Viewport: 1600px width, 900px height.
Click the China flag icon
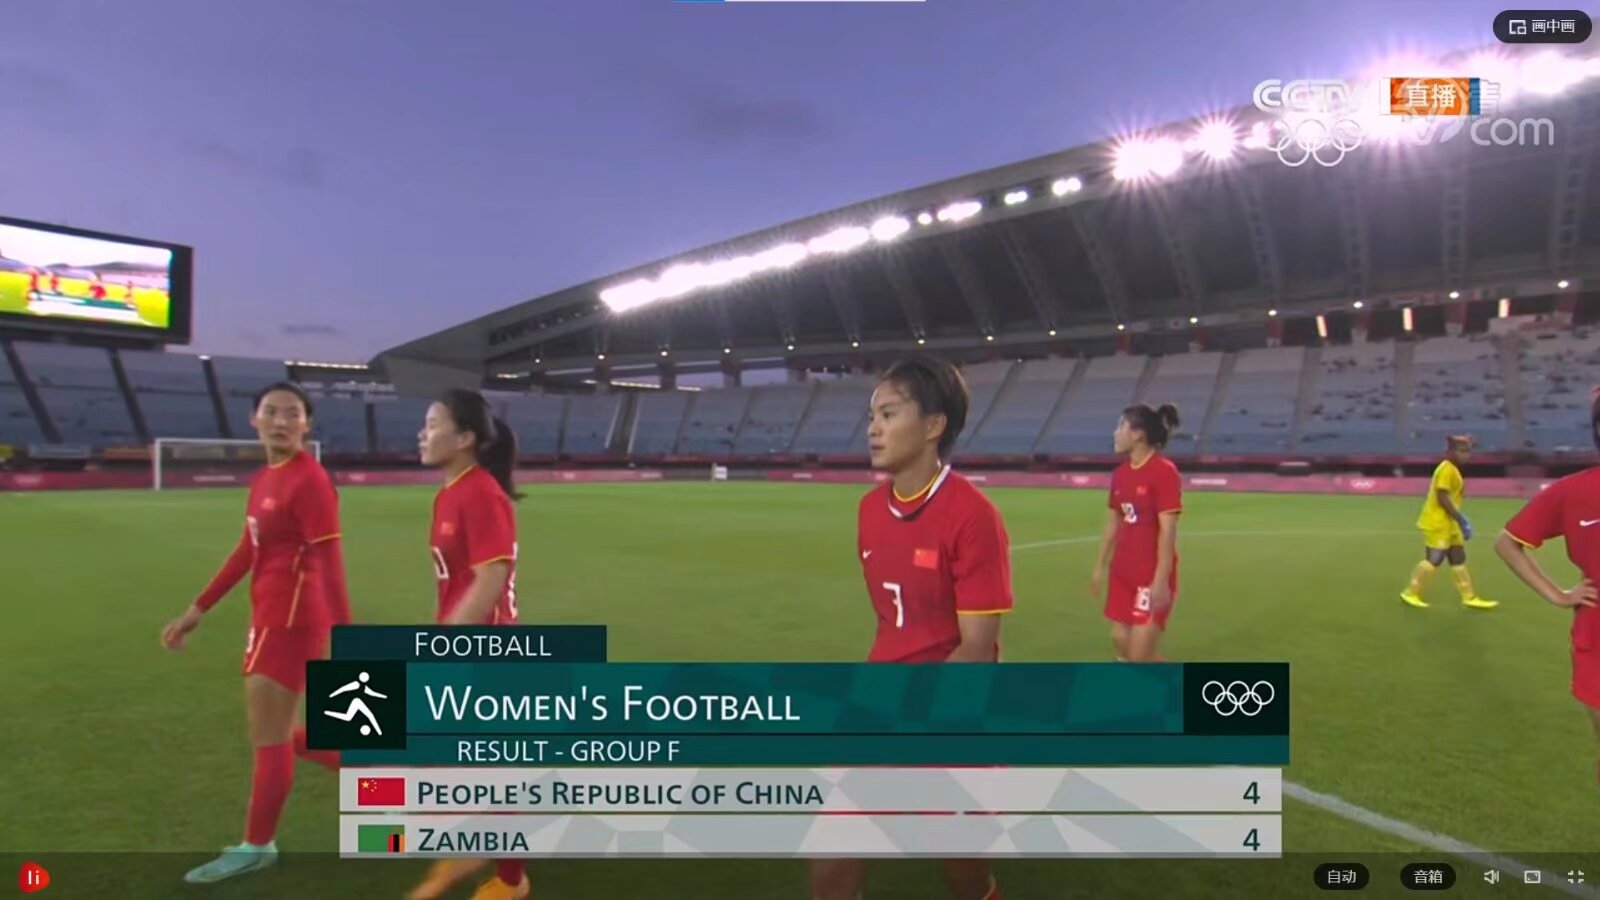(381, 792)
